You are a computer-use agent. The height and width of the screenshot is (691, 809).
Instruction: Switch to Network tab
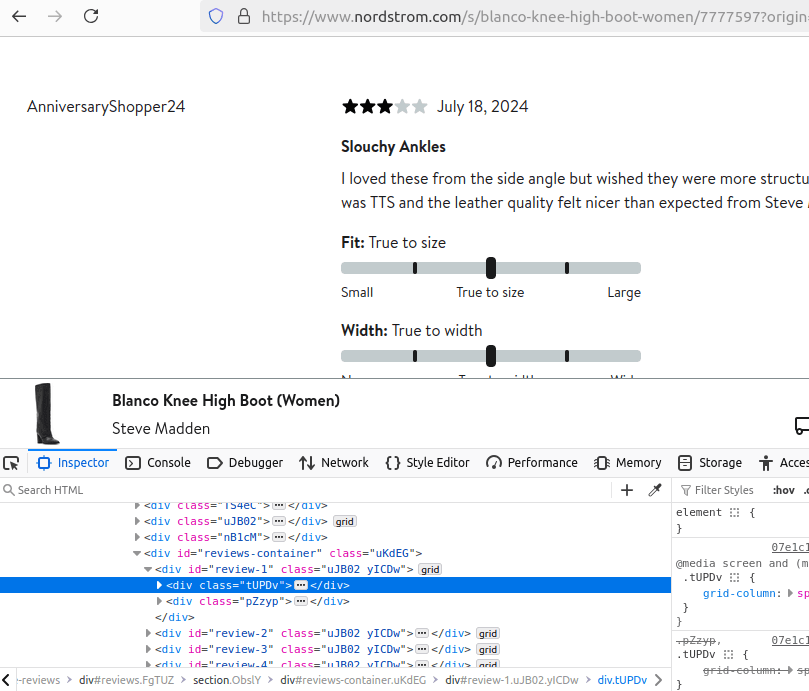pos(334,463)
